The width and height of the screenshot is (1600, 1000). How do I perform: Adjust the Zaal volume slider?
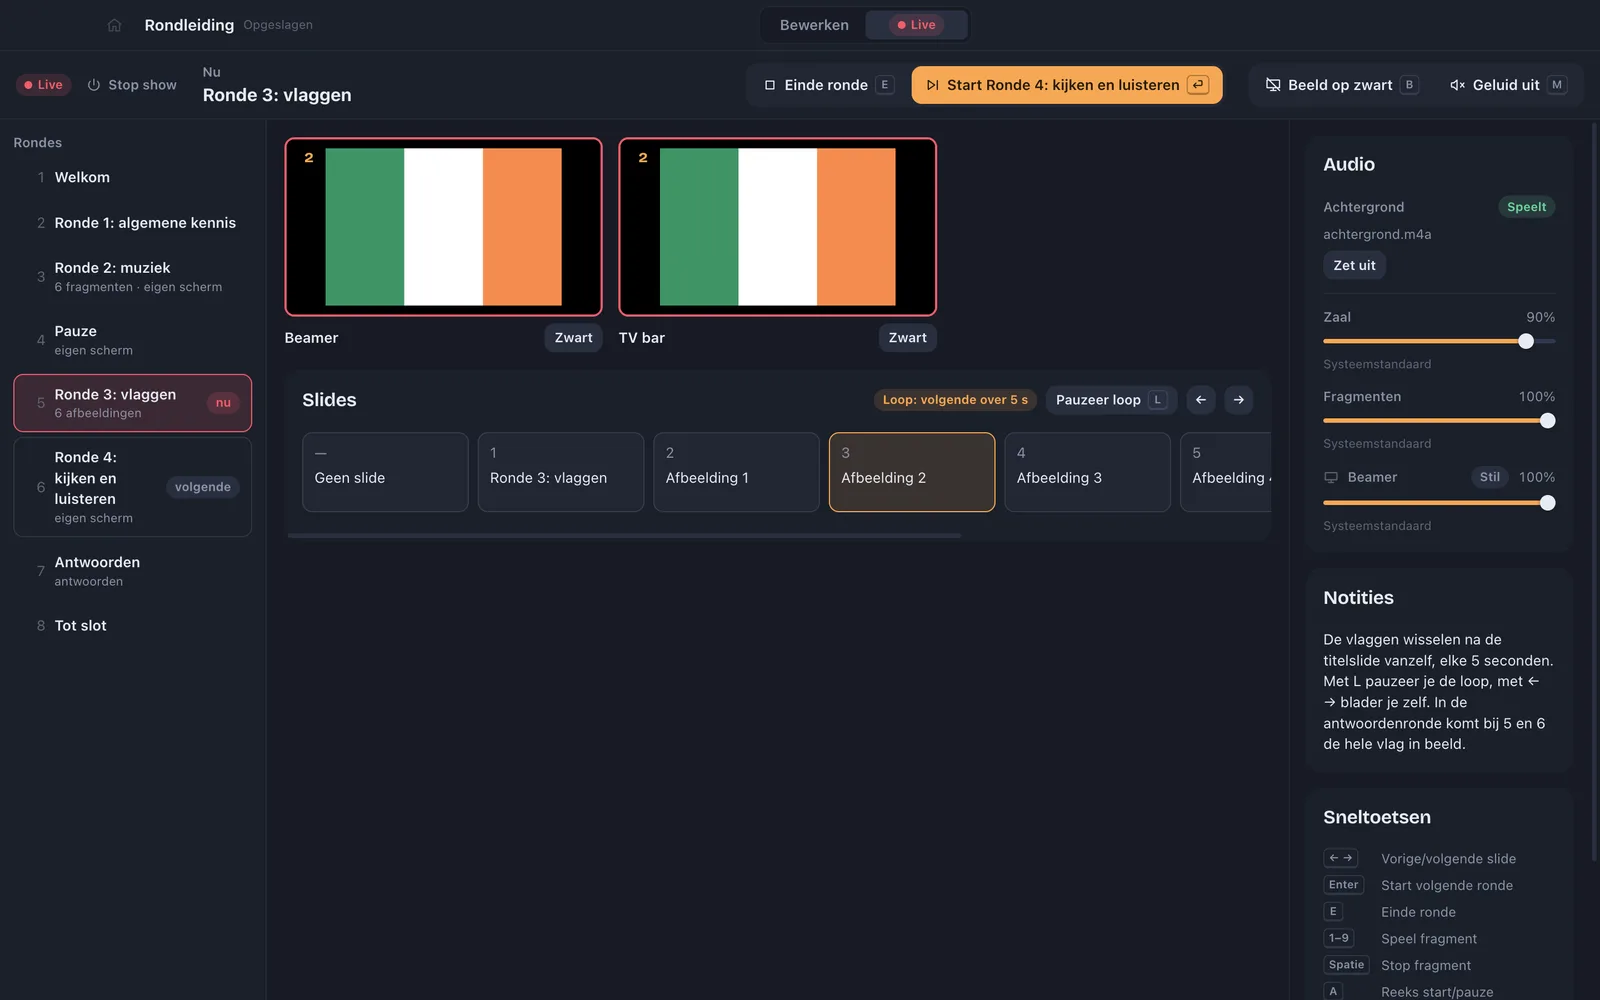point(1439,341)
